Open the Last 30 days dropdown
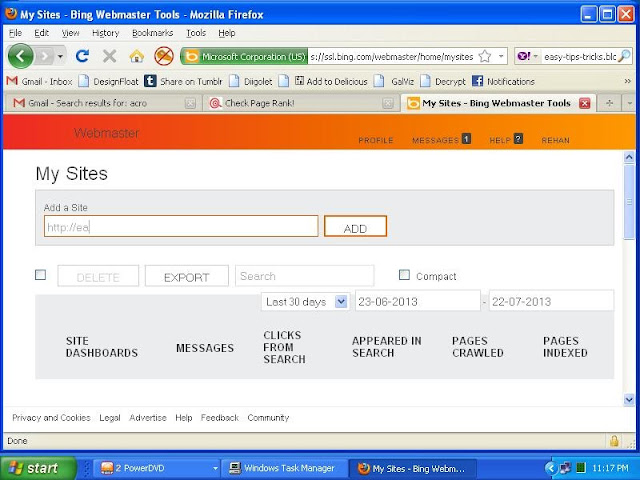Screen dimensions: 640x480 coord(304,302)
